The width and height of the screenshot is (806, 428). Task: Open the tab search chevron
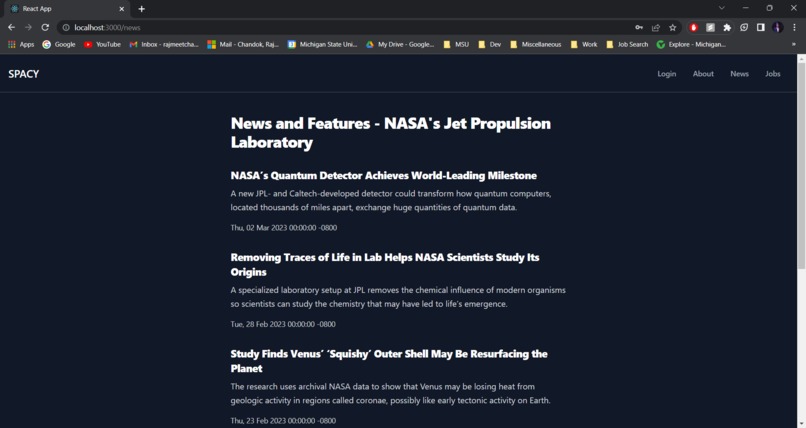click(722, 8)
